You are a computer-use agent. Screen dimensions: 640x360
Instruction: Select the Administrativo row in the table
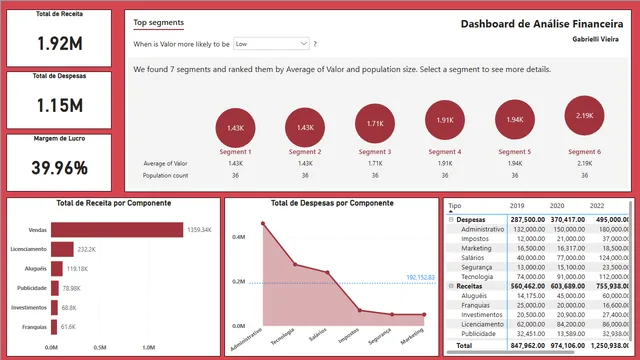tap(538, 229)
